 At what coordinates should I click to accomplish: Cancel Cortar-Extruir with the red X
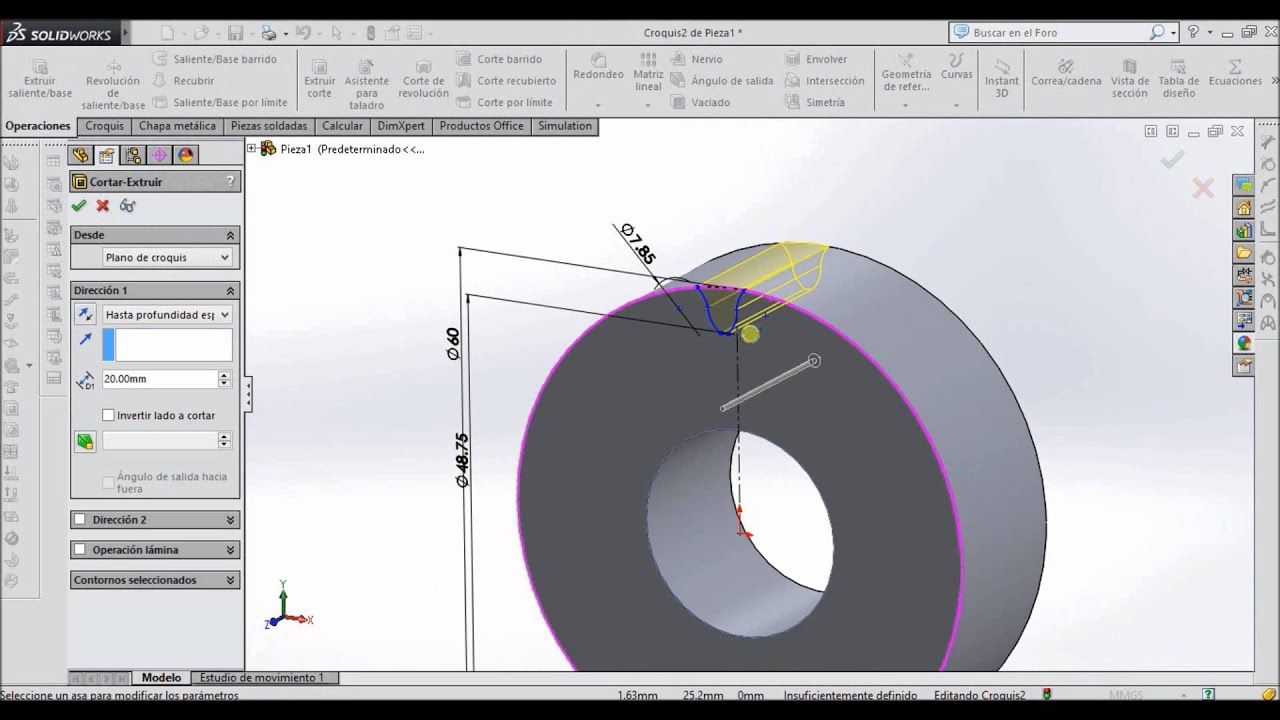coord(103,205)
